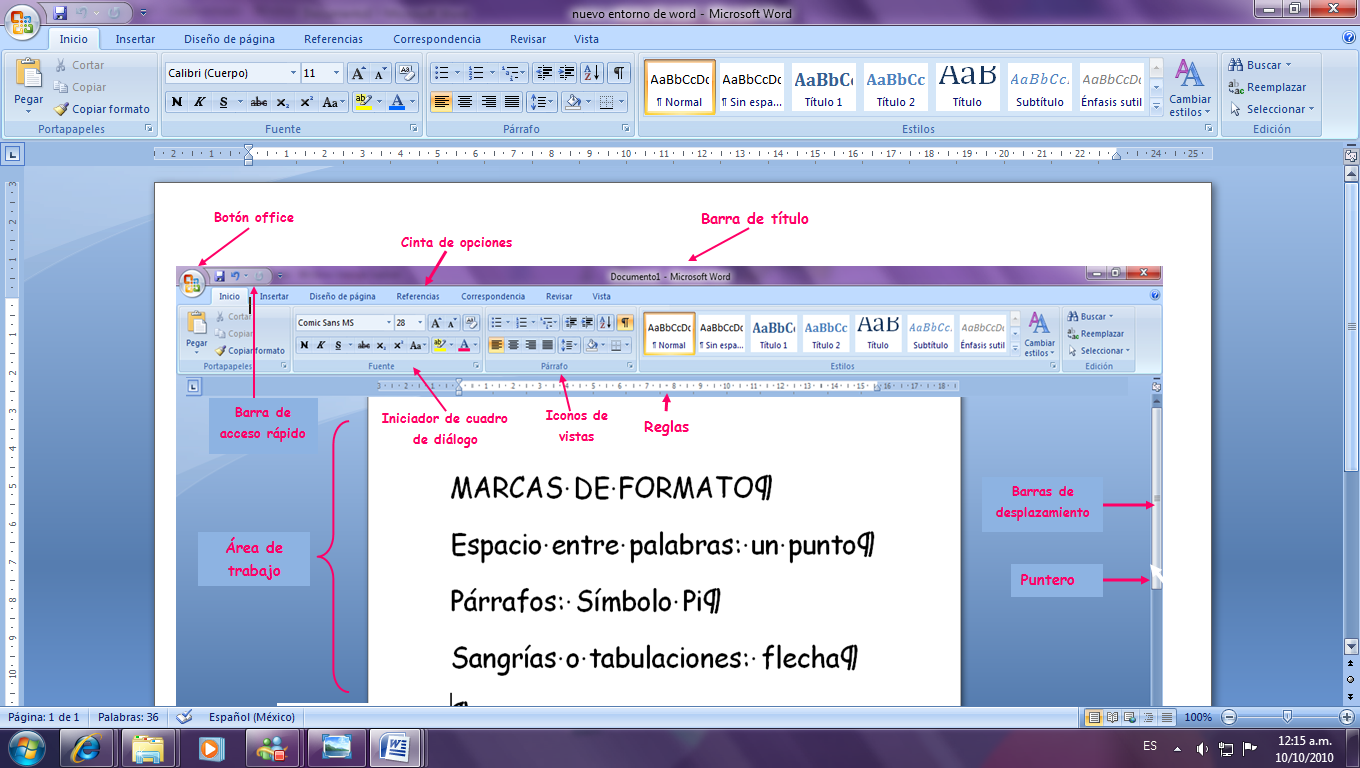The width and height of the screenshot is (1360, 768).
Task: Open the Office button menu of main window
Action: (23, 22)
